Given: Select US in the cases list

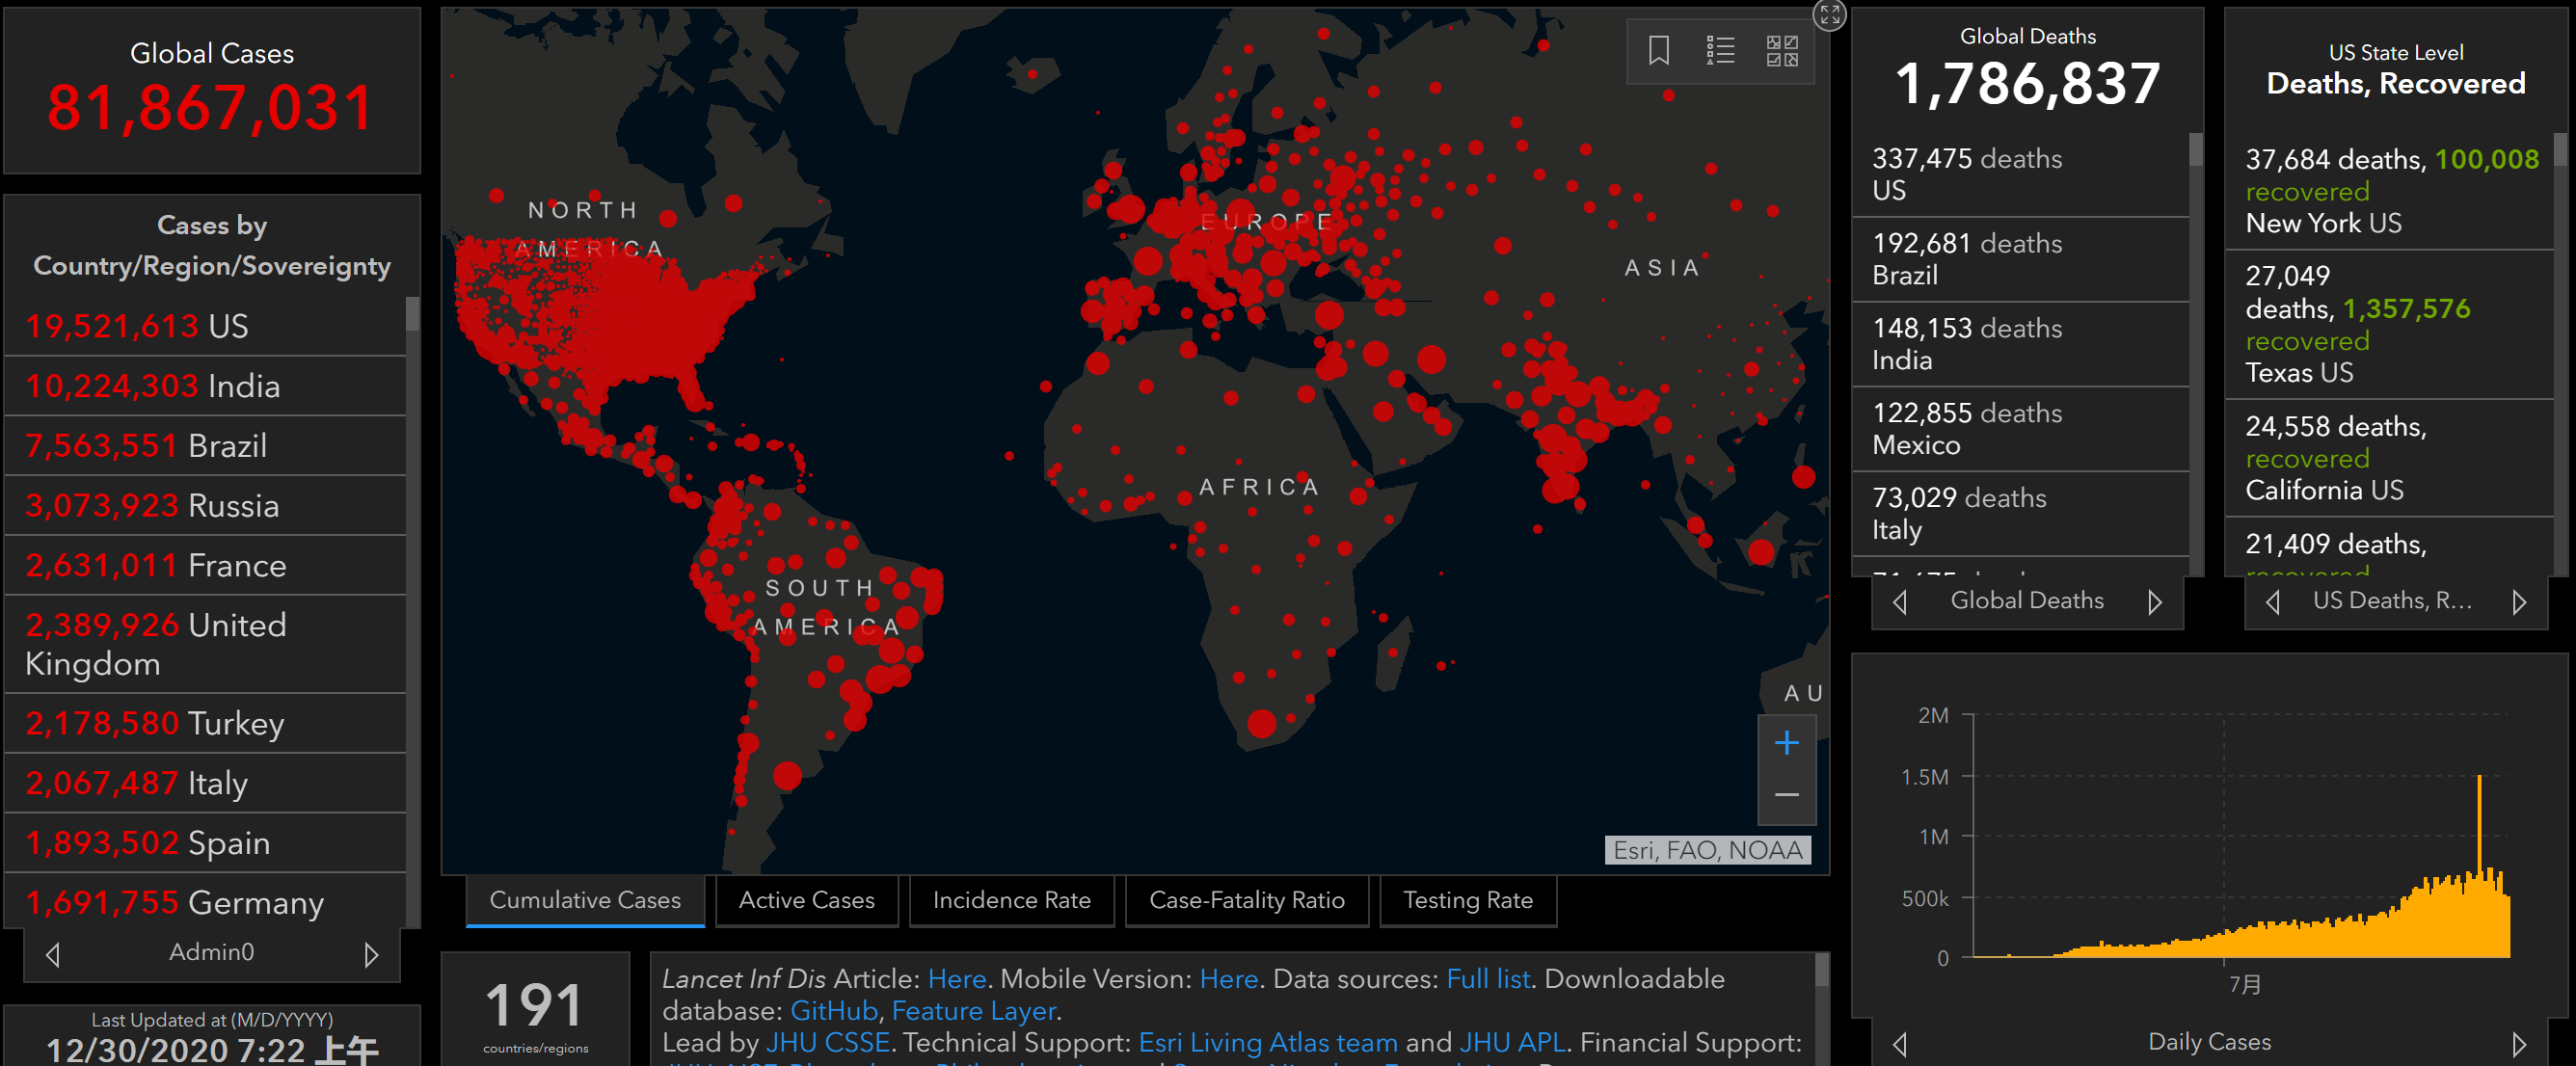Looking at the screenshot, I should (205, 326).
